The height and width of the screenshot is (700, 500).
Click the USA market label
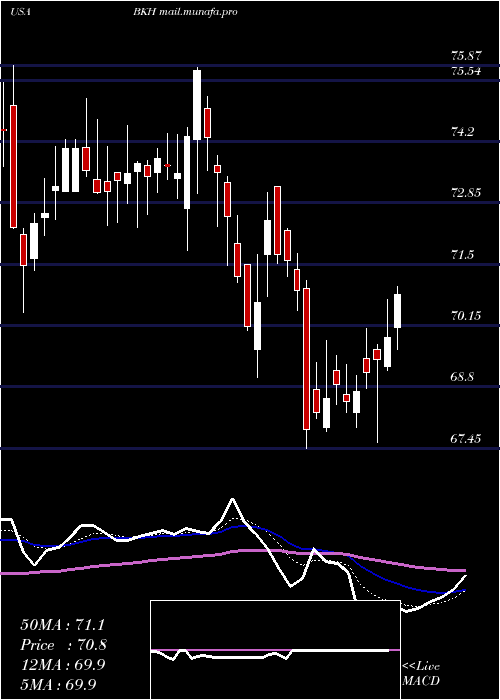point(20,12)
